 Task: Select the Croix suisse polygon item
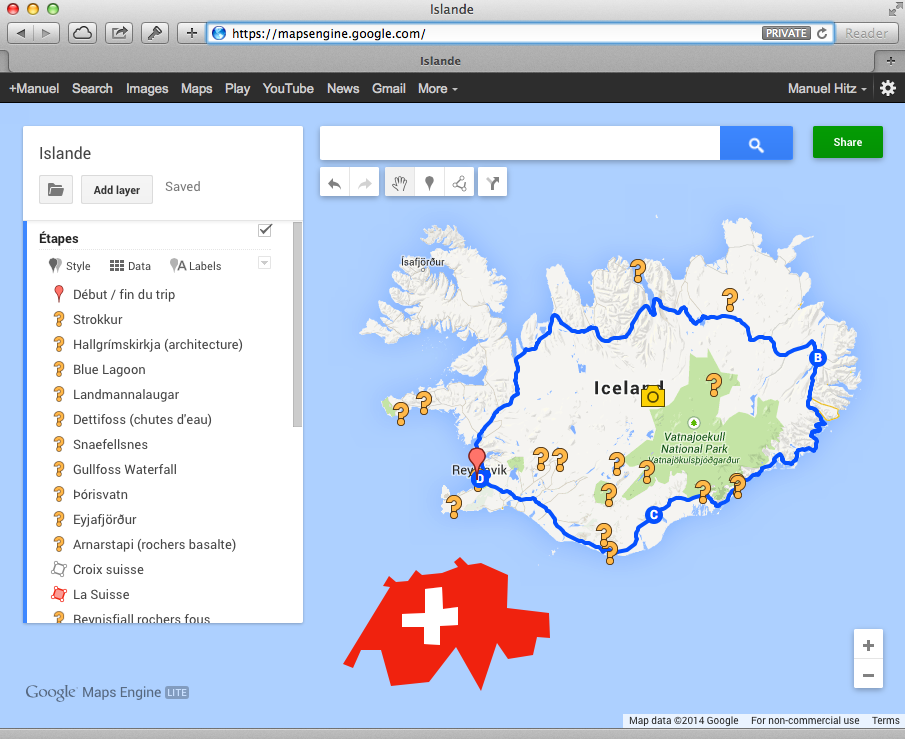click(108, 569)
